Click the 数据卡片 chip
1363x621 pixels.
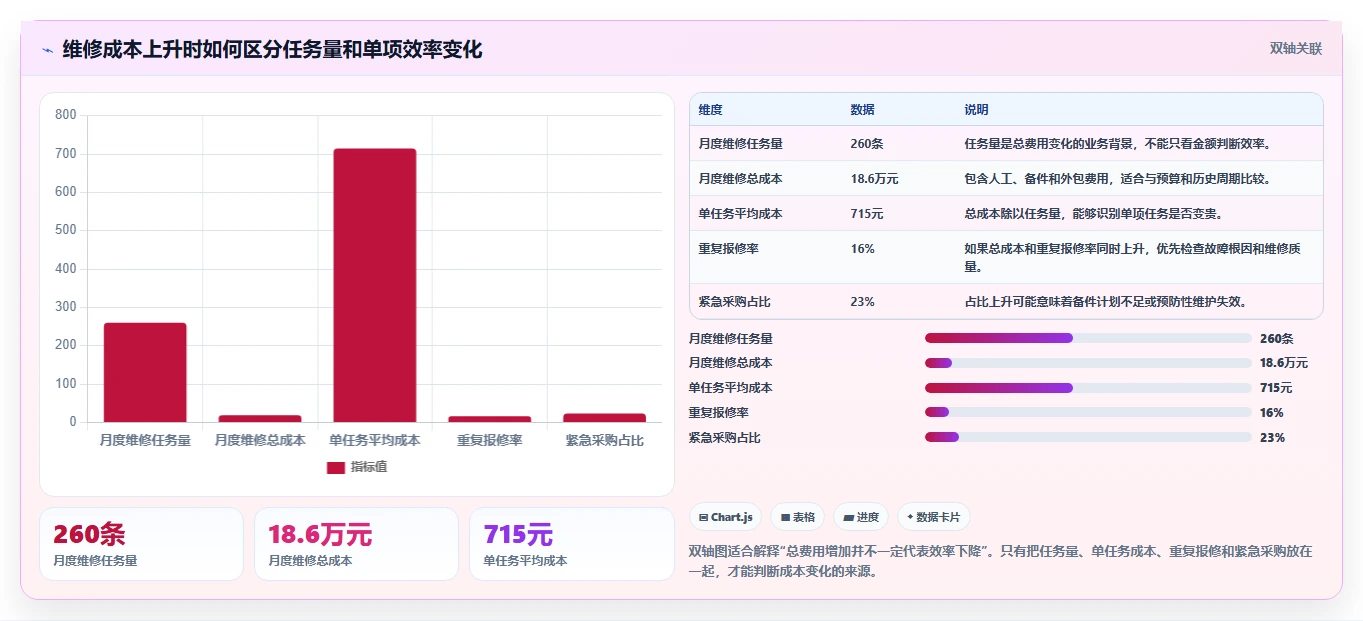pyautogui.click(x=933, y=517)
